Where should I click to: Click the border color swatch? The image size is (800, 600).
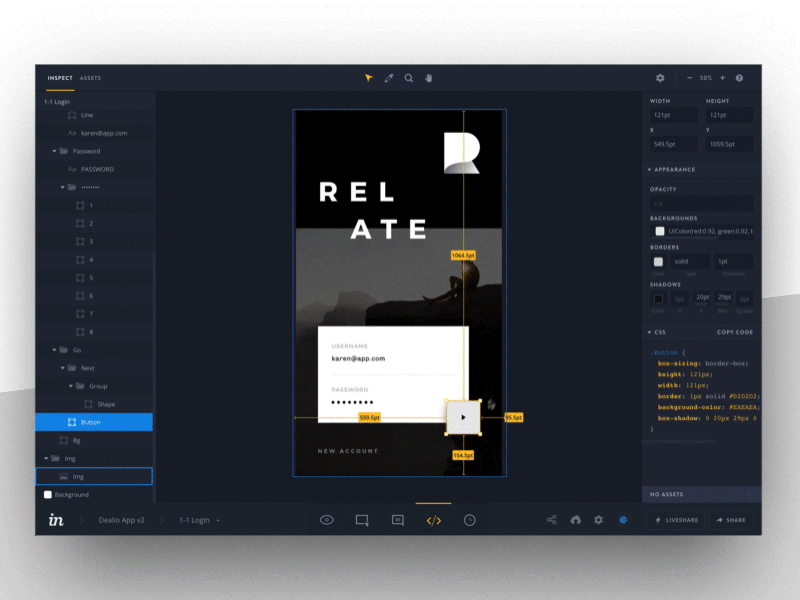pyautogui.click(x=658, y=262)
